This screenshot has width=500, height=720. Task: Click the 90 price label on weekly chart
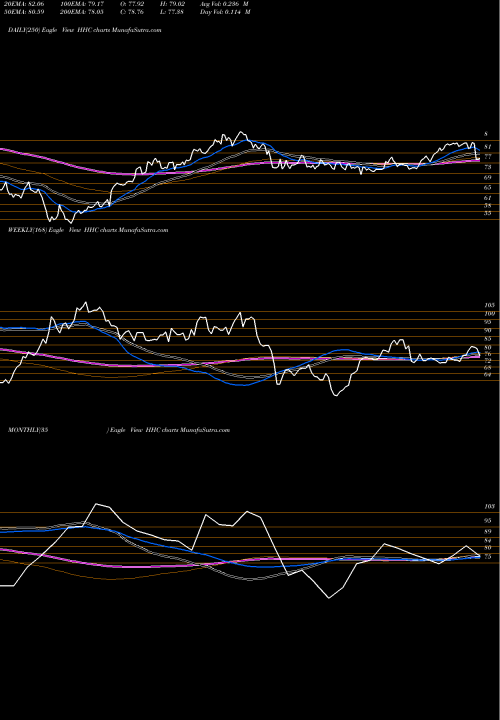pyautogui.click(x=488, y=330)
